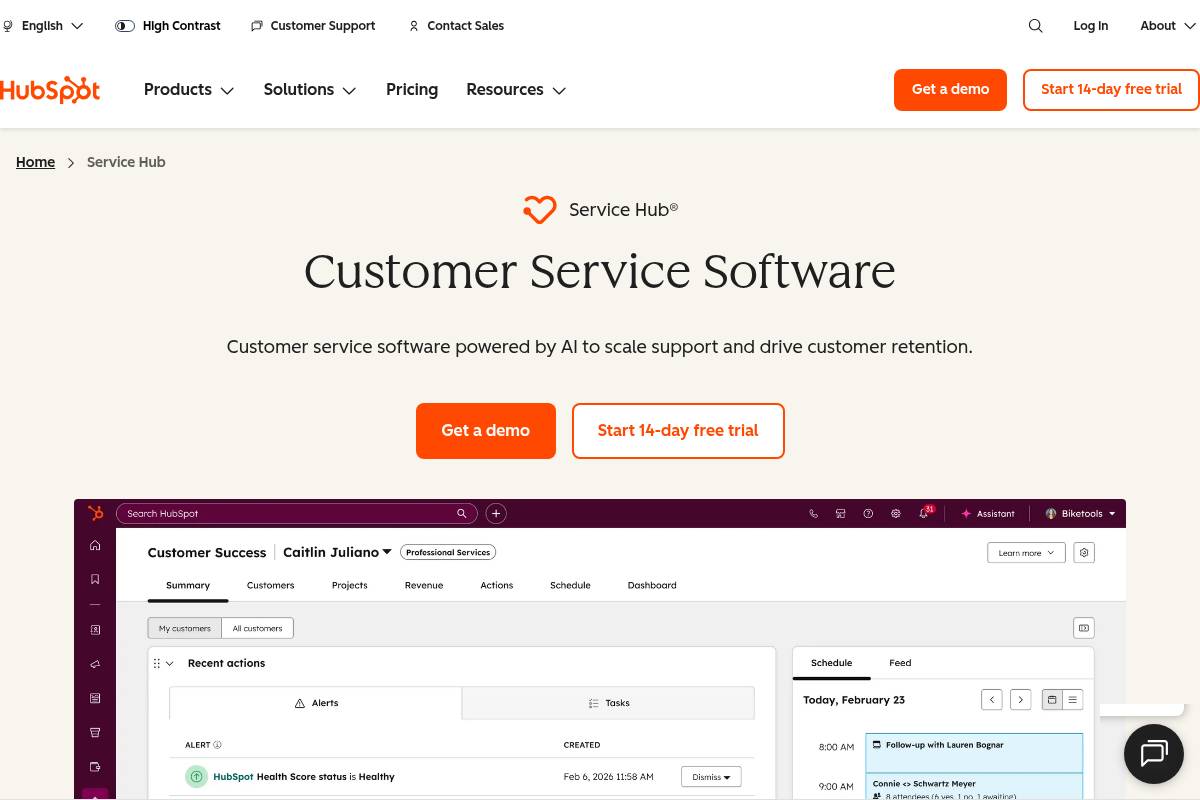Click the info icon next to ALERT
This screenshot has height=800, width=1200.
click(218, 745)
